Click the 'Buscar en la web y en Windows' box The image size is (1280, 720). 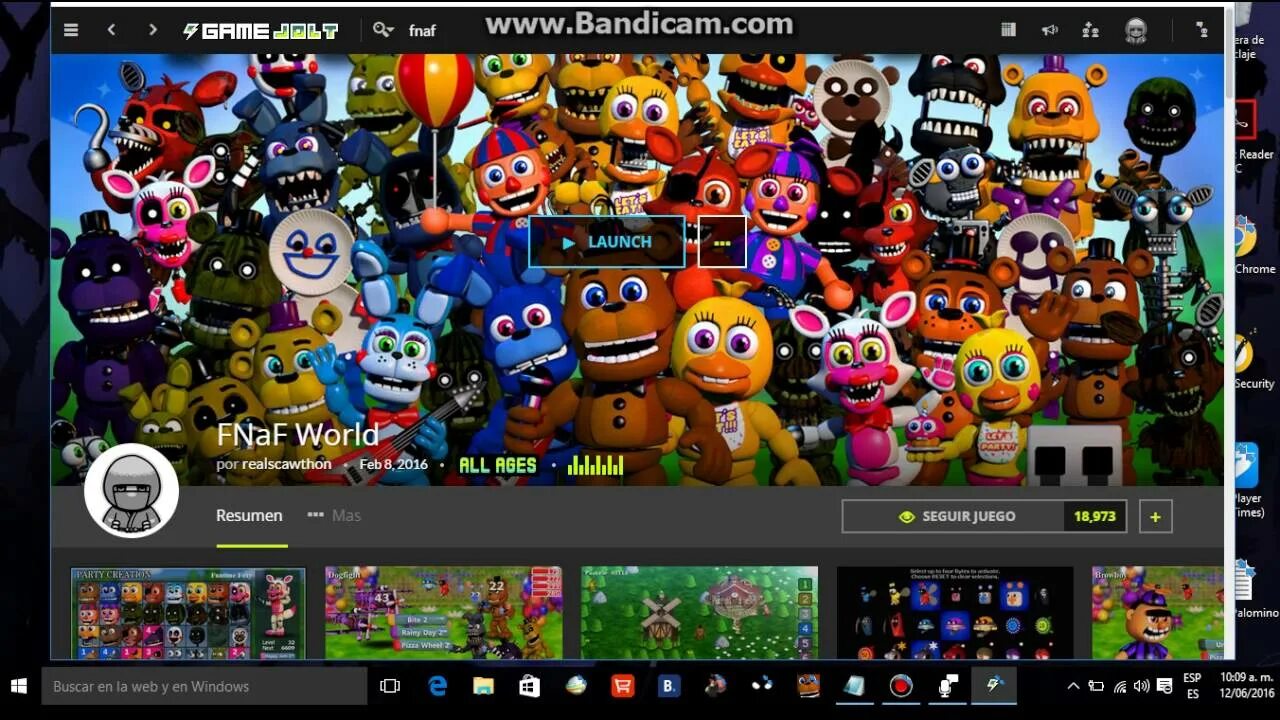pyautogui.click(x=204, y=686)
